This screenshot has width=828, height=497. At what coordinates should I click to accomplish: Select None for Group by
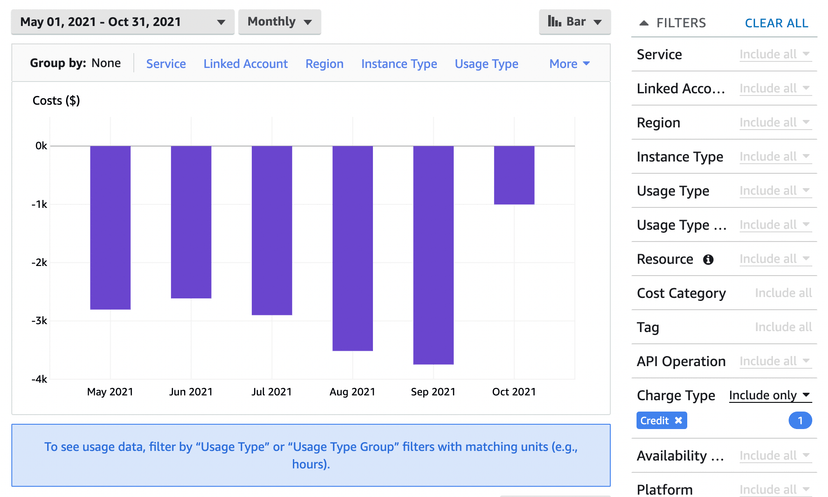(106, 64)
